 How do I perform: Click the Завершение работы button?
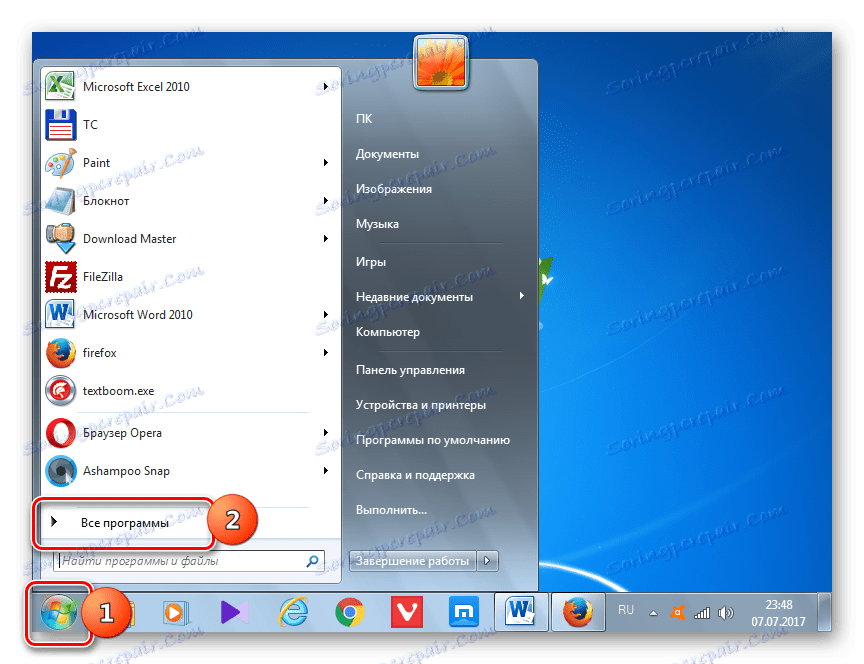click(413, 561)
